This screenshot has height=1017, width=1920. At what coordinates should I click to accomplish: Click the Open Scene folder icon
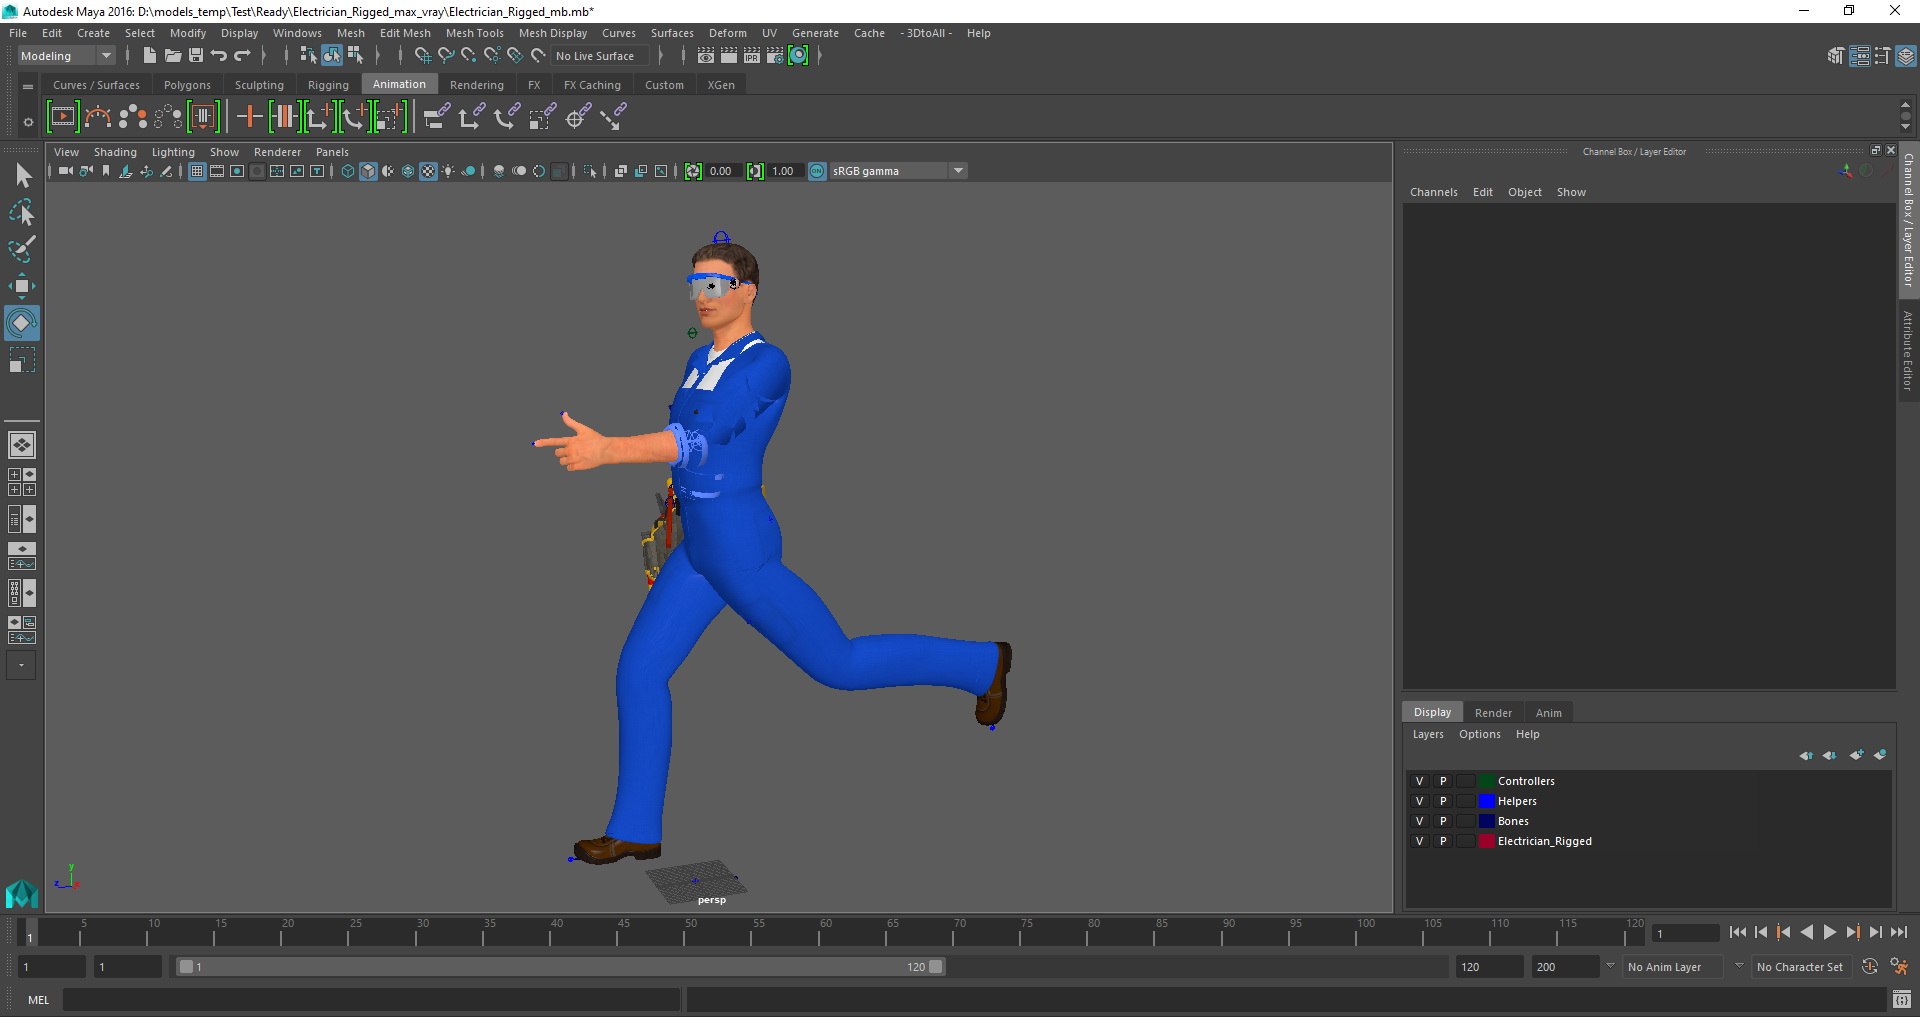point(172,56)
